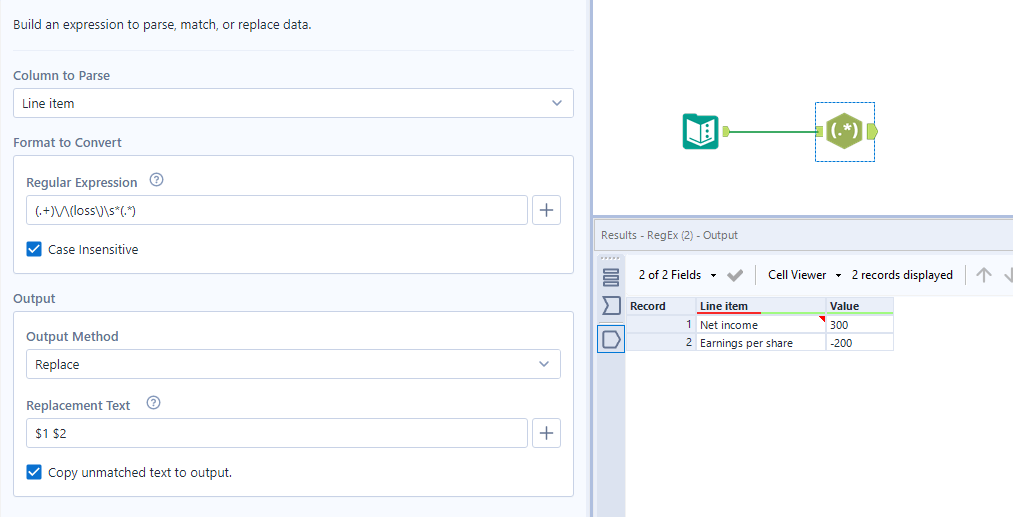Open the Cell Viewer dropdown

pyautogui.click(x=804, y=275)
